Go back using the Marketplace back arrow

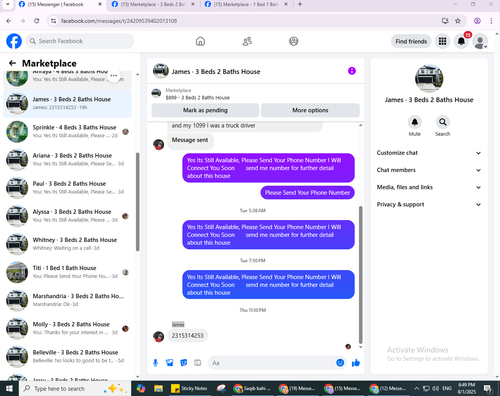coord(13,63)
